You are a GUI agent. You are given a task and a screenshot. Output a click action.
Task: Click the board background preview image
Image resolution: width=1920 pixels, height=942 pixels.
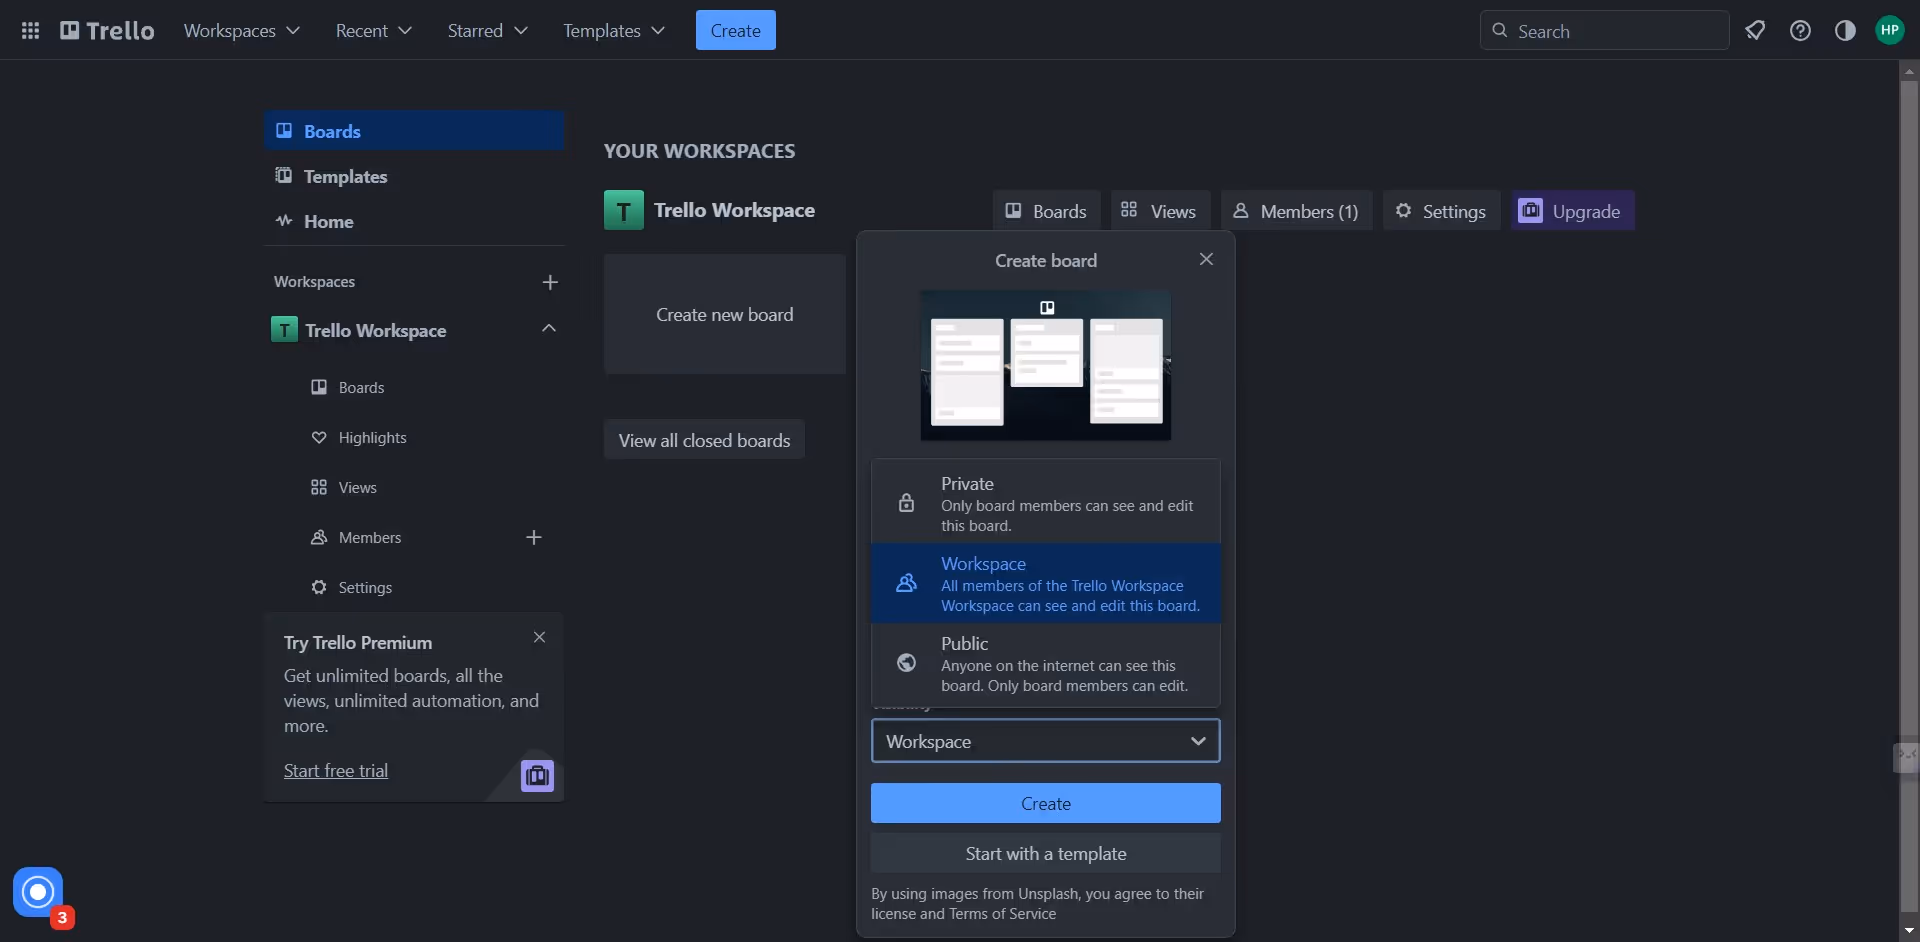point(1045,365)
